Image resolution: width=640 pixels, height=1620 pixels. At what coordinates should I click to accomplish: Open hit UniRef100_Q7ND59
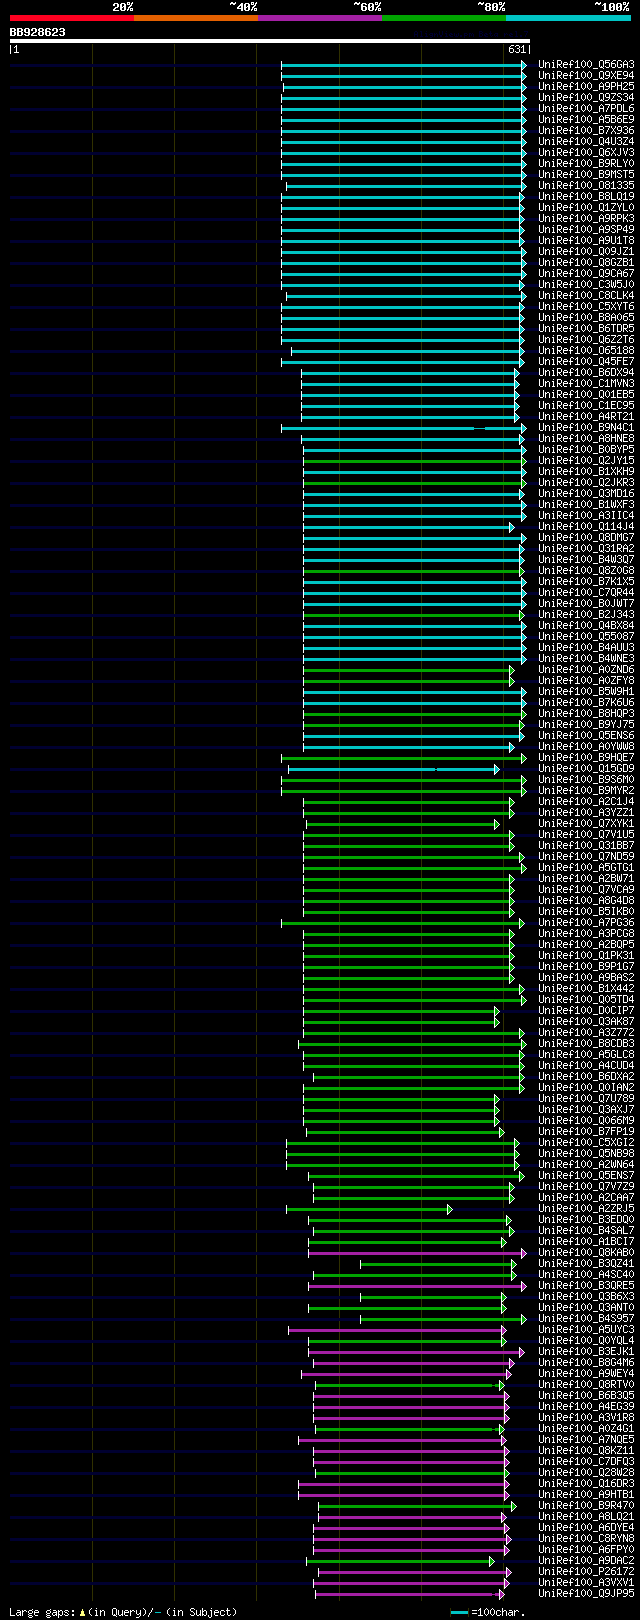[586, 856]
